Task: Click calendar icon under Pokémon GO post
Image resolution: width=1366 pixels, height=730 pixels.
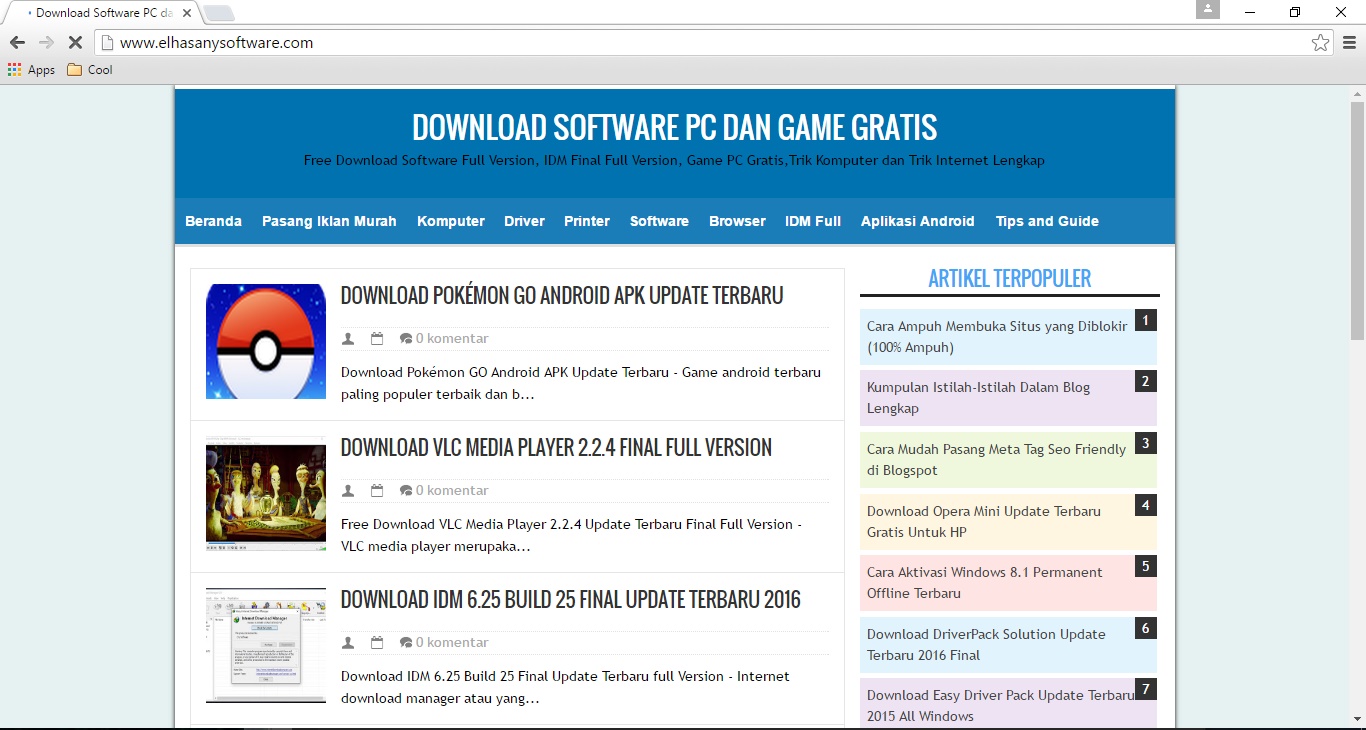Action: click(x=377, y=339)
